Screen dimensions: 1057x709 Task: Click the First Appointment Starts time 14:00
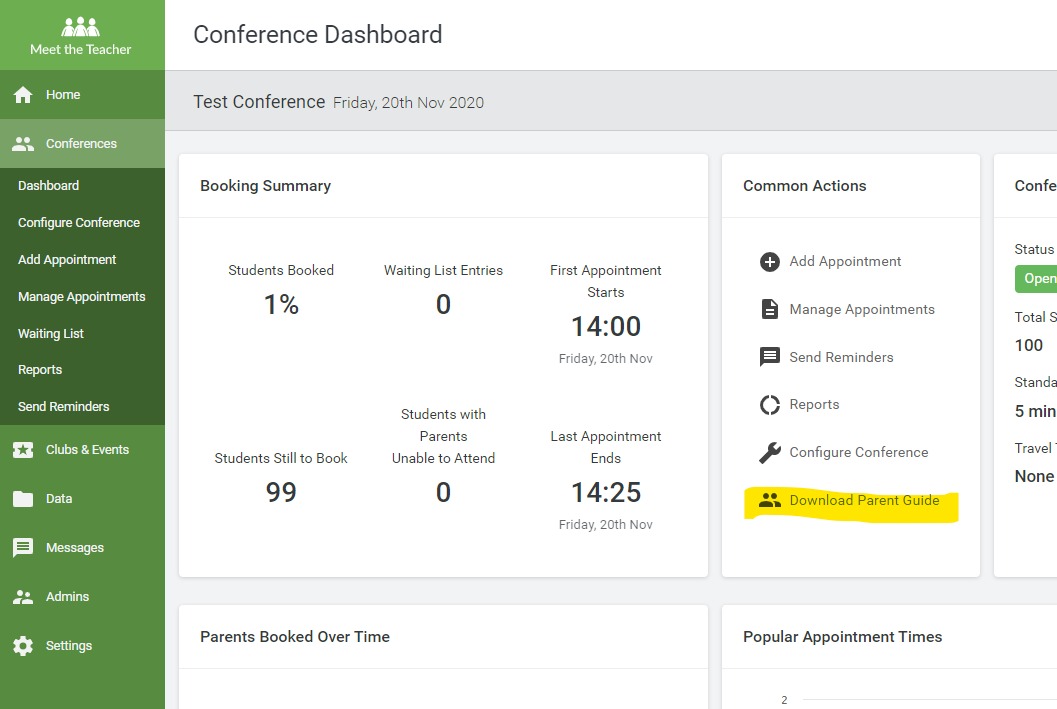[605, 327]
